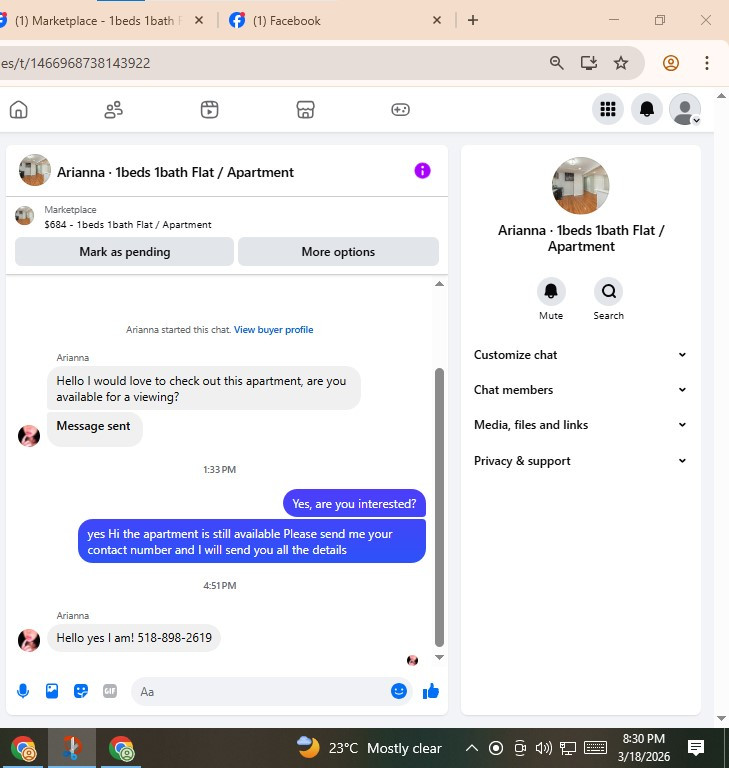Click the 'yes Hi the apartment is still available' message
This screenshot has height=768, width=729.
pos(252,541)
